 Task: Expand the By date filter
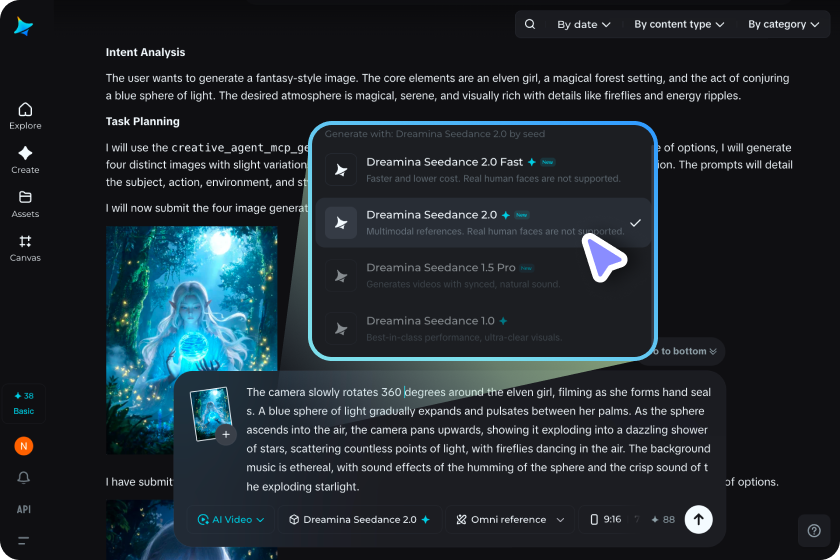[x=583, y=24]
